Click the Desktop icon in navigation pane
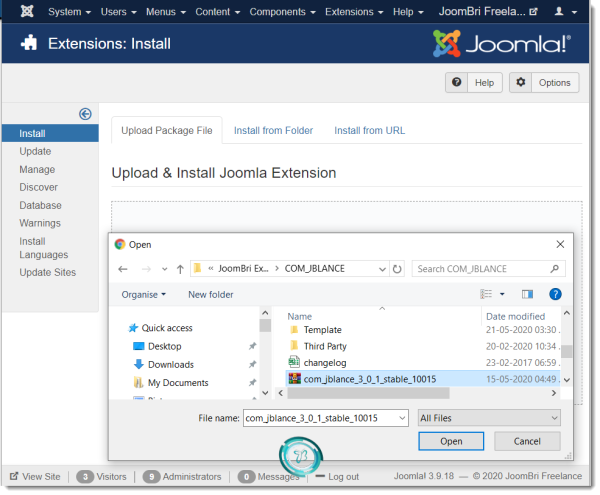 (x=139, y=346)
